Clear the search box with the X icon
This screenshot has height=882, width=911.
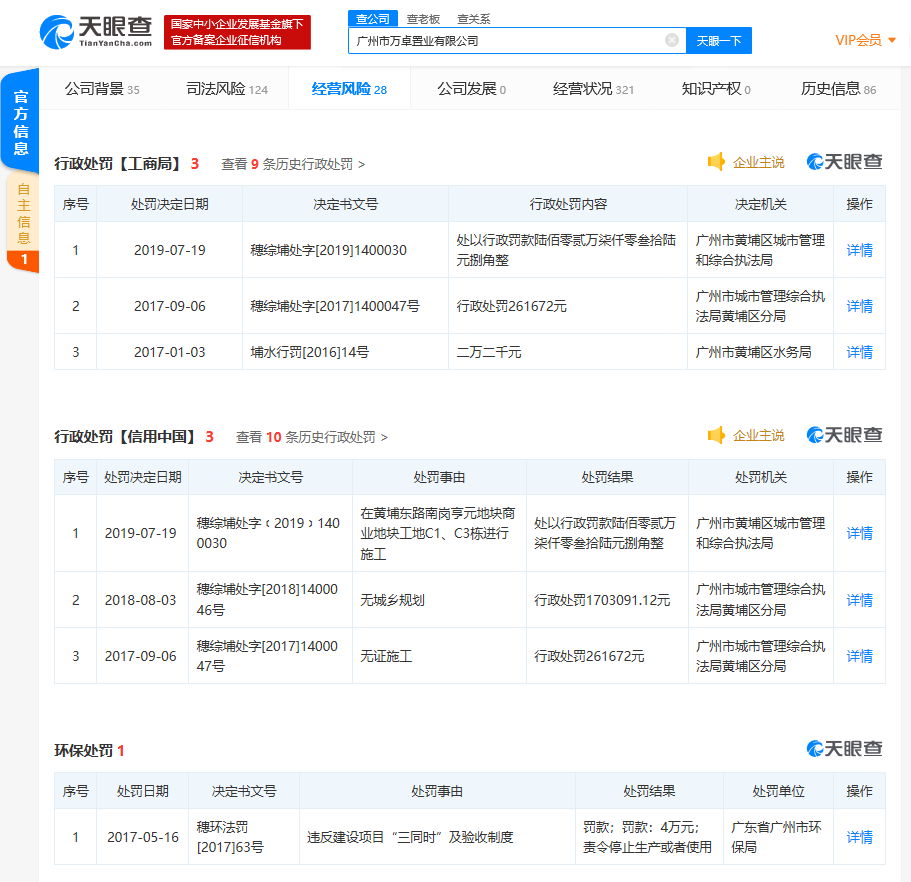(672, 40)
